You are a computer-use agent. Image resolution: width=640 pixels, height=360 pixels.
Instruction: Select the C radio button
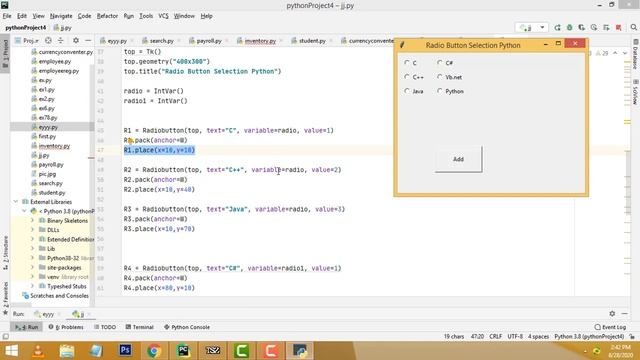407,62
